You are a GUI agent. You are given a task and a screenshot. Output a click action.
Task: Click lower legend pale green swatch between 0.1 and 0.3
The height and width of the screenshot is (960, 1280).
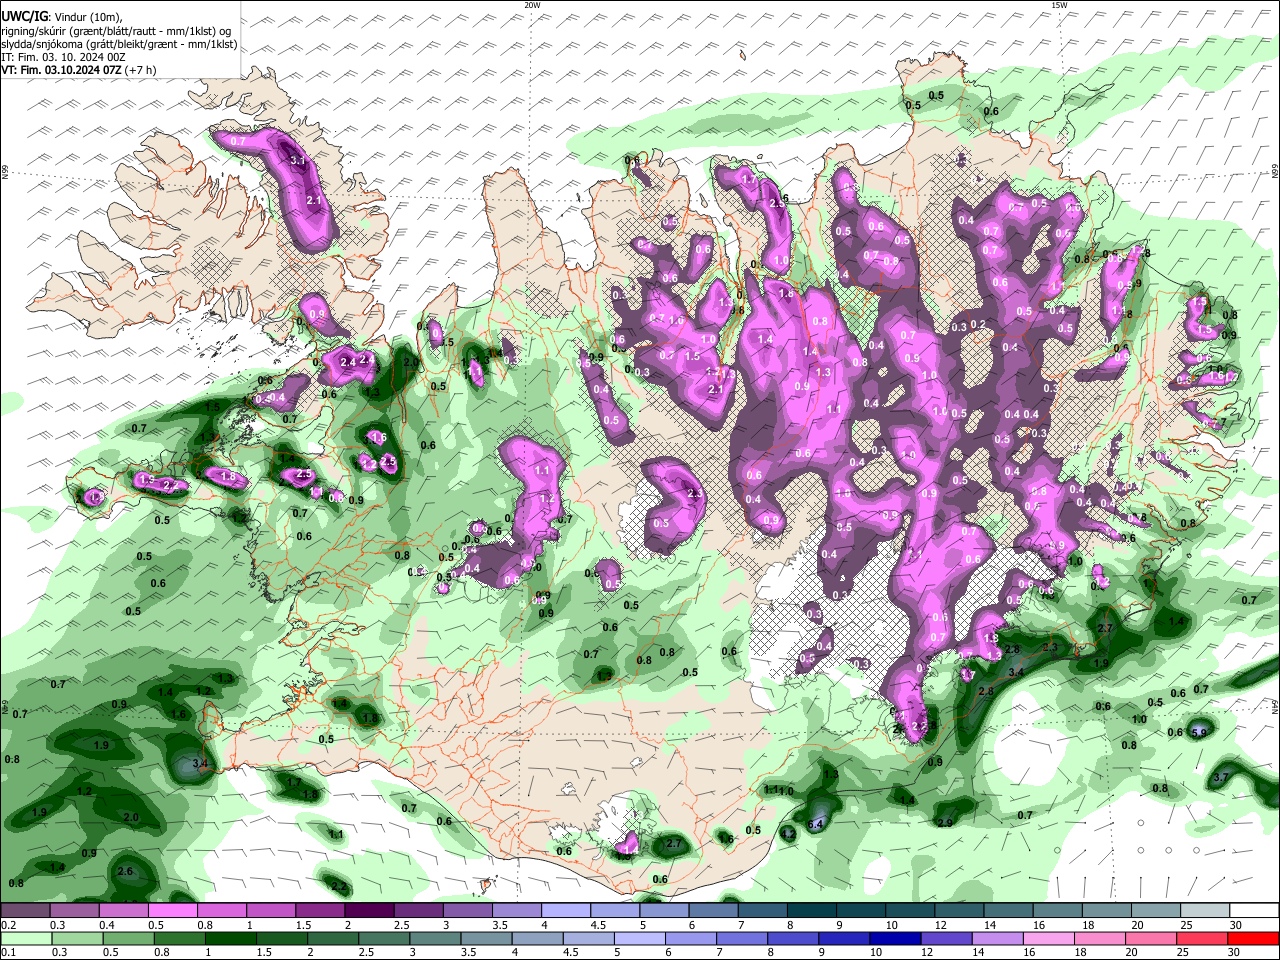pos(25,938)
